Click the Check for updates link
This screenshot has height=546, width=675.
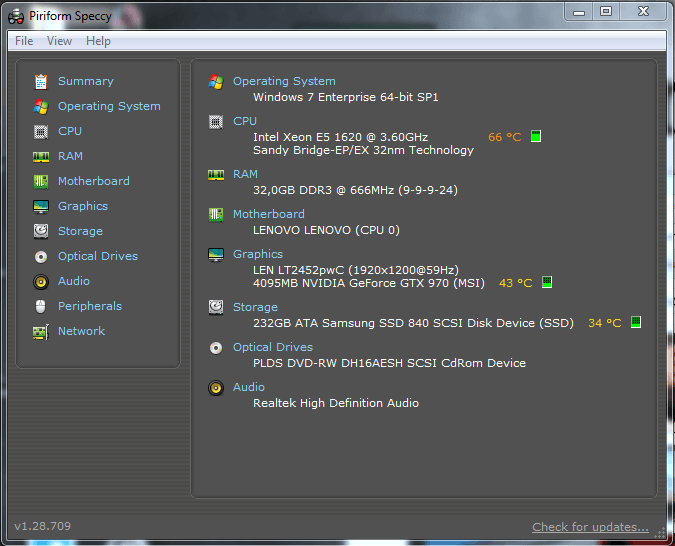pyautogui.click(x=590, y=527)
